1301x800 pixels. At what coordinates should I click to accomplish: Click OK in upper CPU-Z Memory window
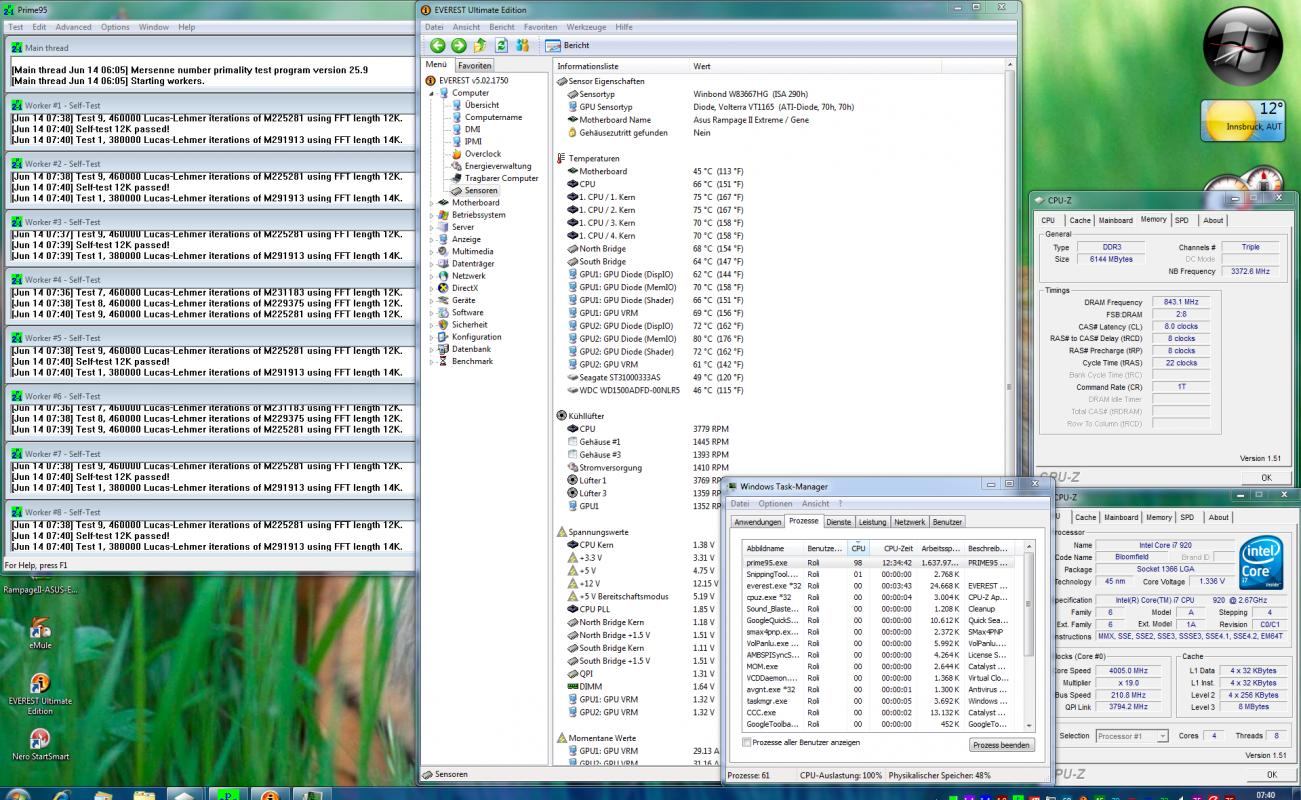1267,478
